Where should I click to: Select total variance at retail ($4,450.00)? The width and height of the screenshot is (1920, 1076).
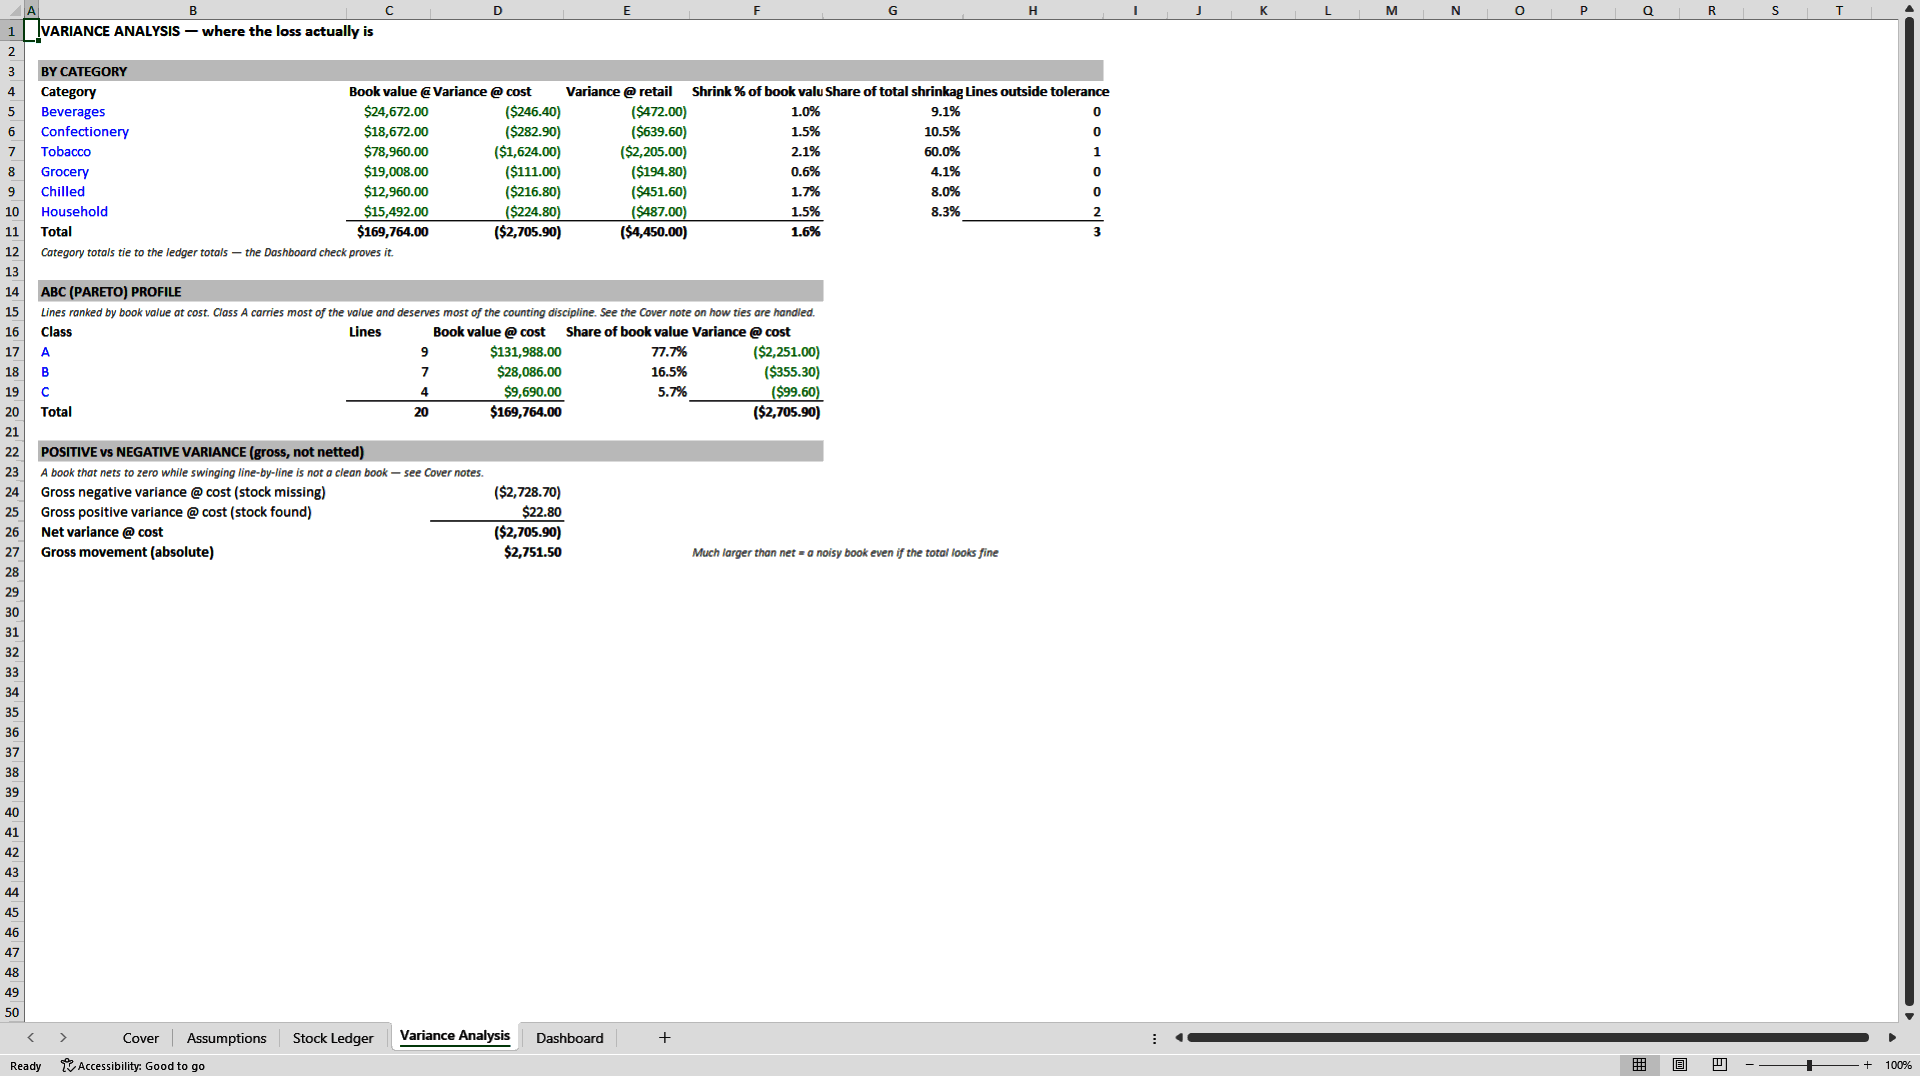[x=627, y=232]
